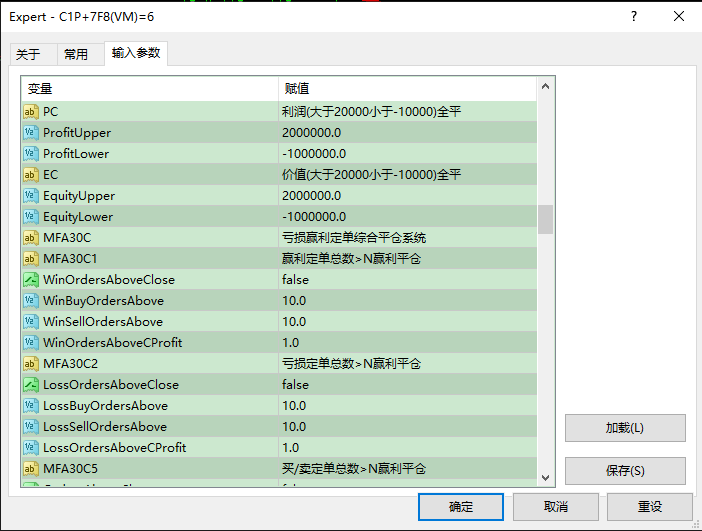Select the EC value 价值(大于20000小于-10000)全平
This screenshot has height=531, width=702.
pos(372,175)
